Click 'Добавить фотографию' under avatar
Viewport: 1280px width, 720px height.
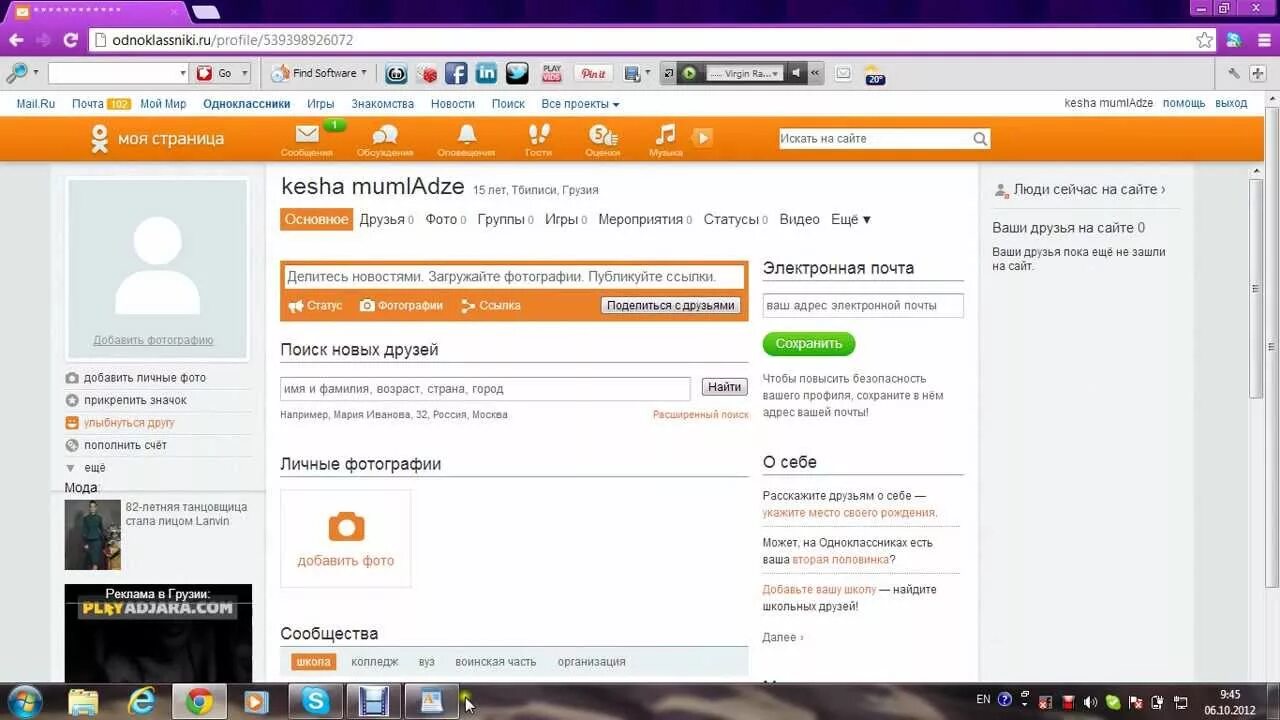pos(153,340)
